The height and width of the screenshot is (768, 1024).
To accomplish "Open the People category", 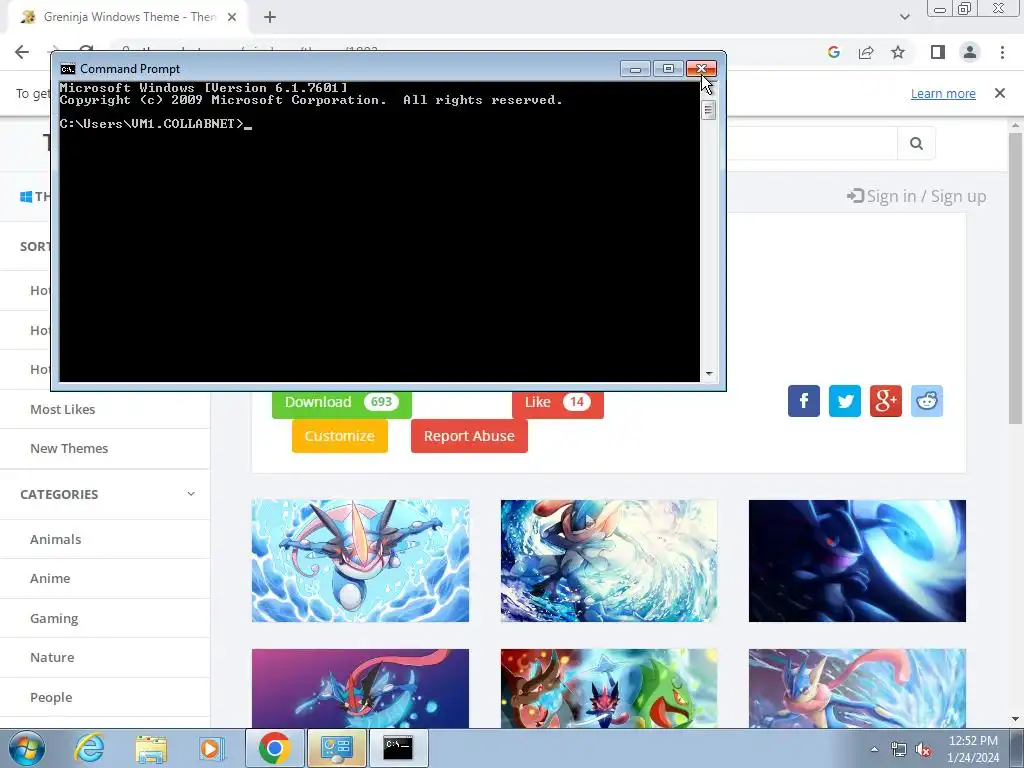I will (51, 697).
